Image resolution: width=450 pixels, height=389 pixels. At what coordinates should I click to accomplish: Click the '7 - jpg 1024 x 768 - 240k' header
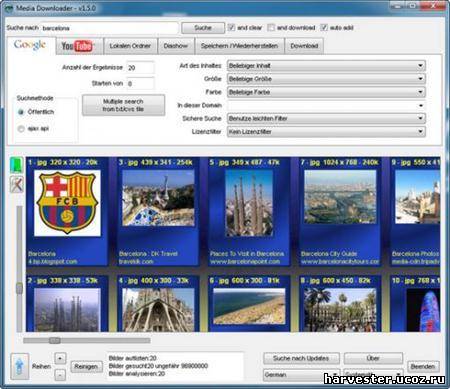click(x=339, y=162)
